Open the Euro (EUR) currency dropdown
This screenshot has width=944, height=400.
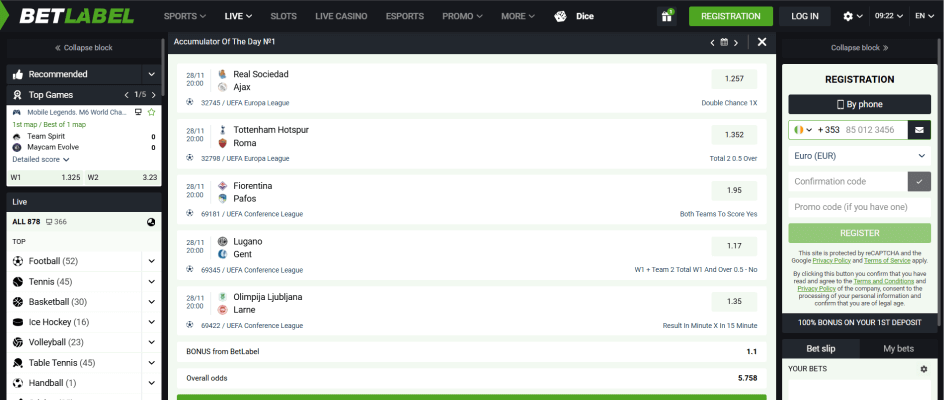860,155
